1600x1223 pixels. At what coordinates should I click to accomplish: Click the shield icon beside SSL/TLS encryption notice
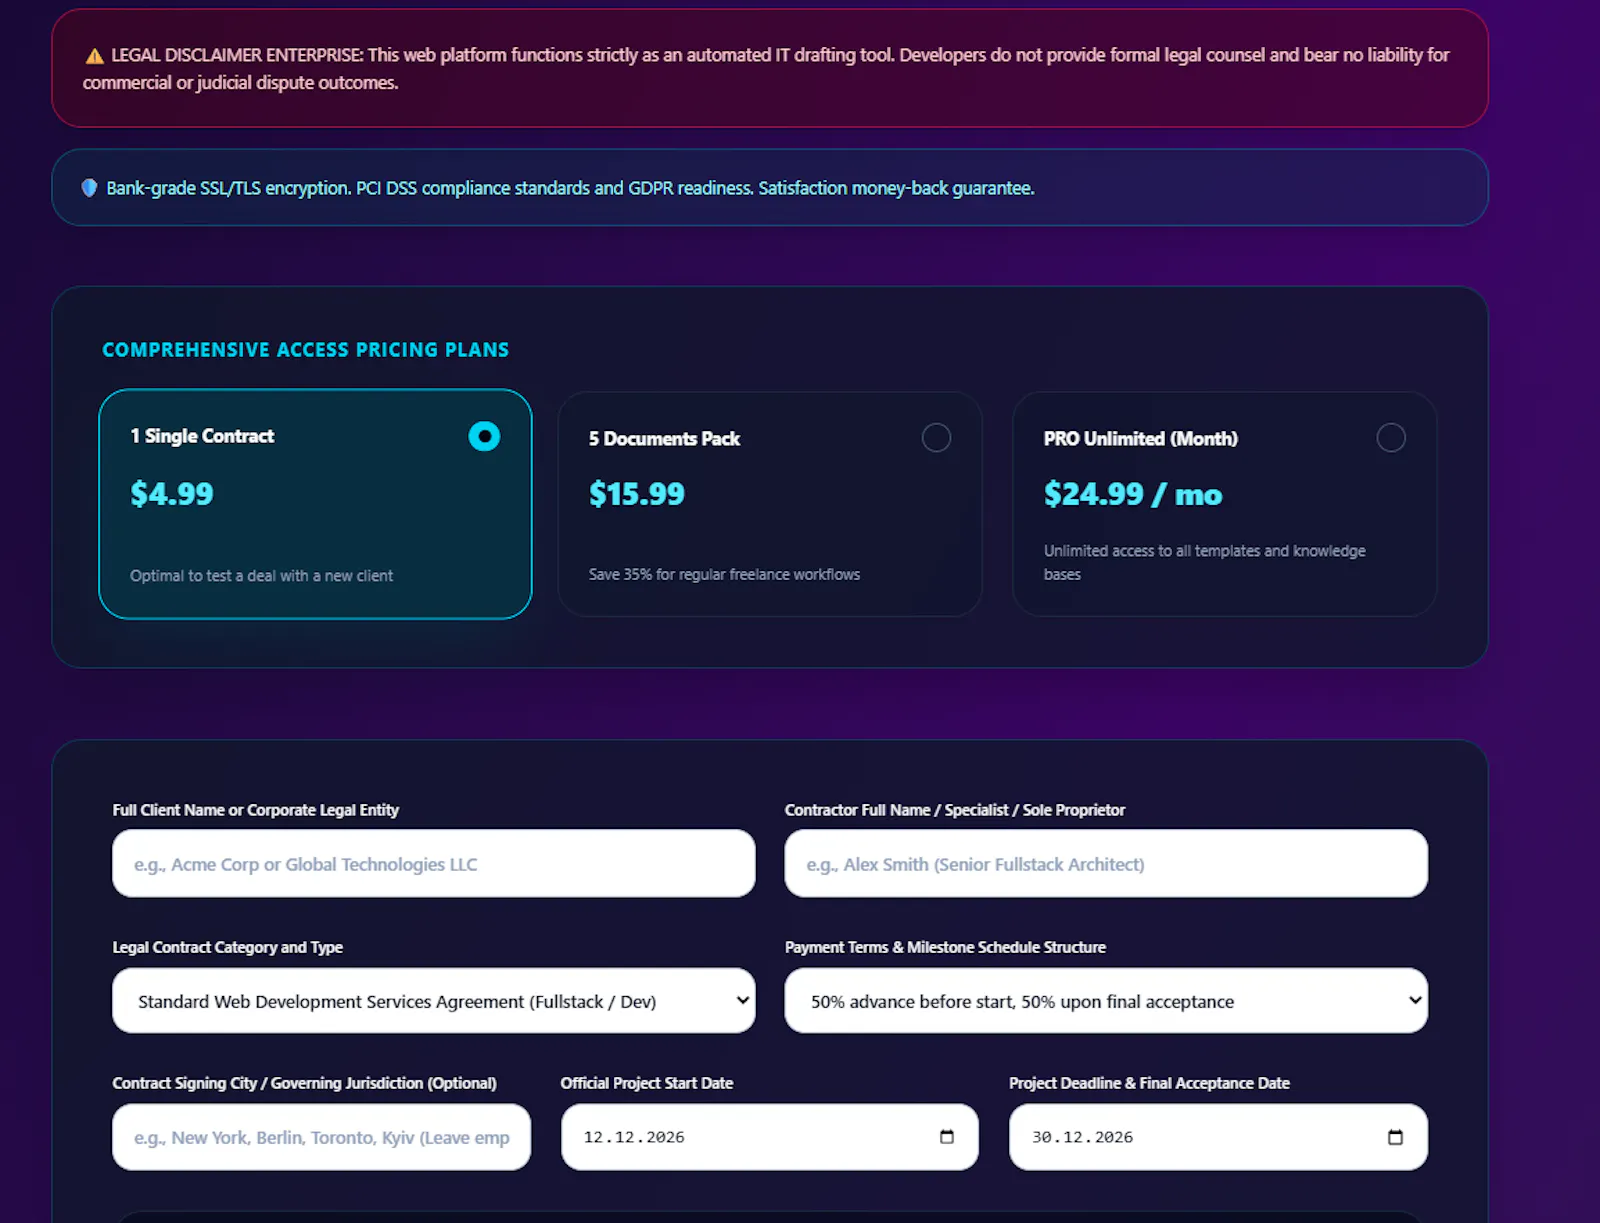89,188
